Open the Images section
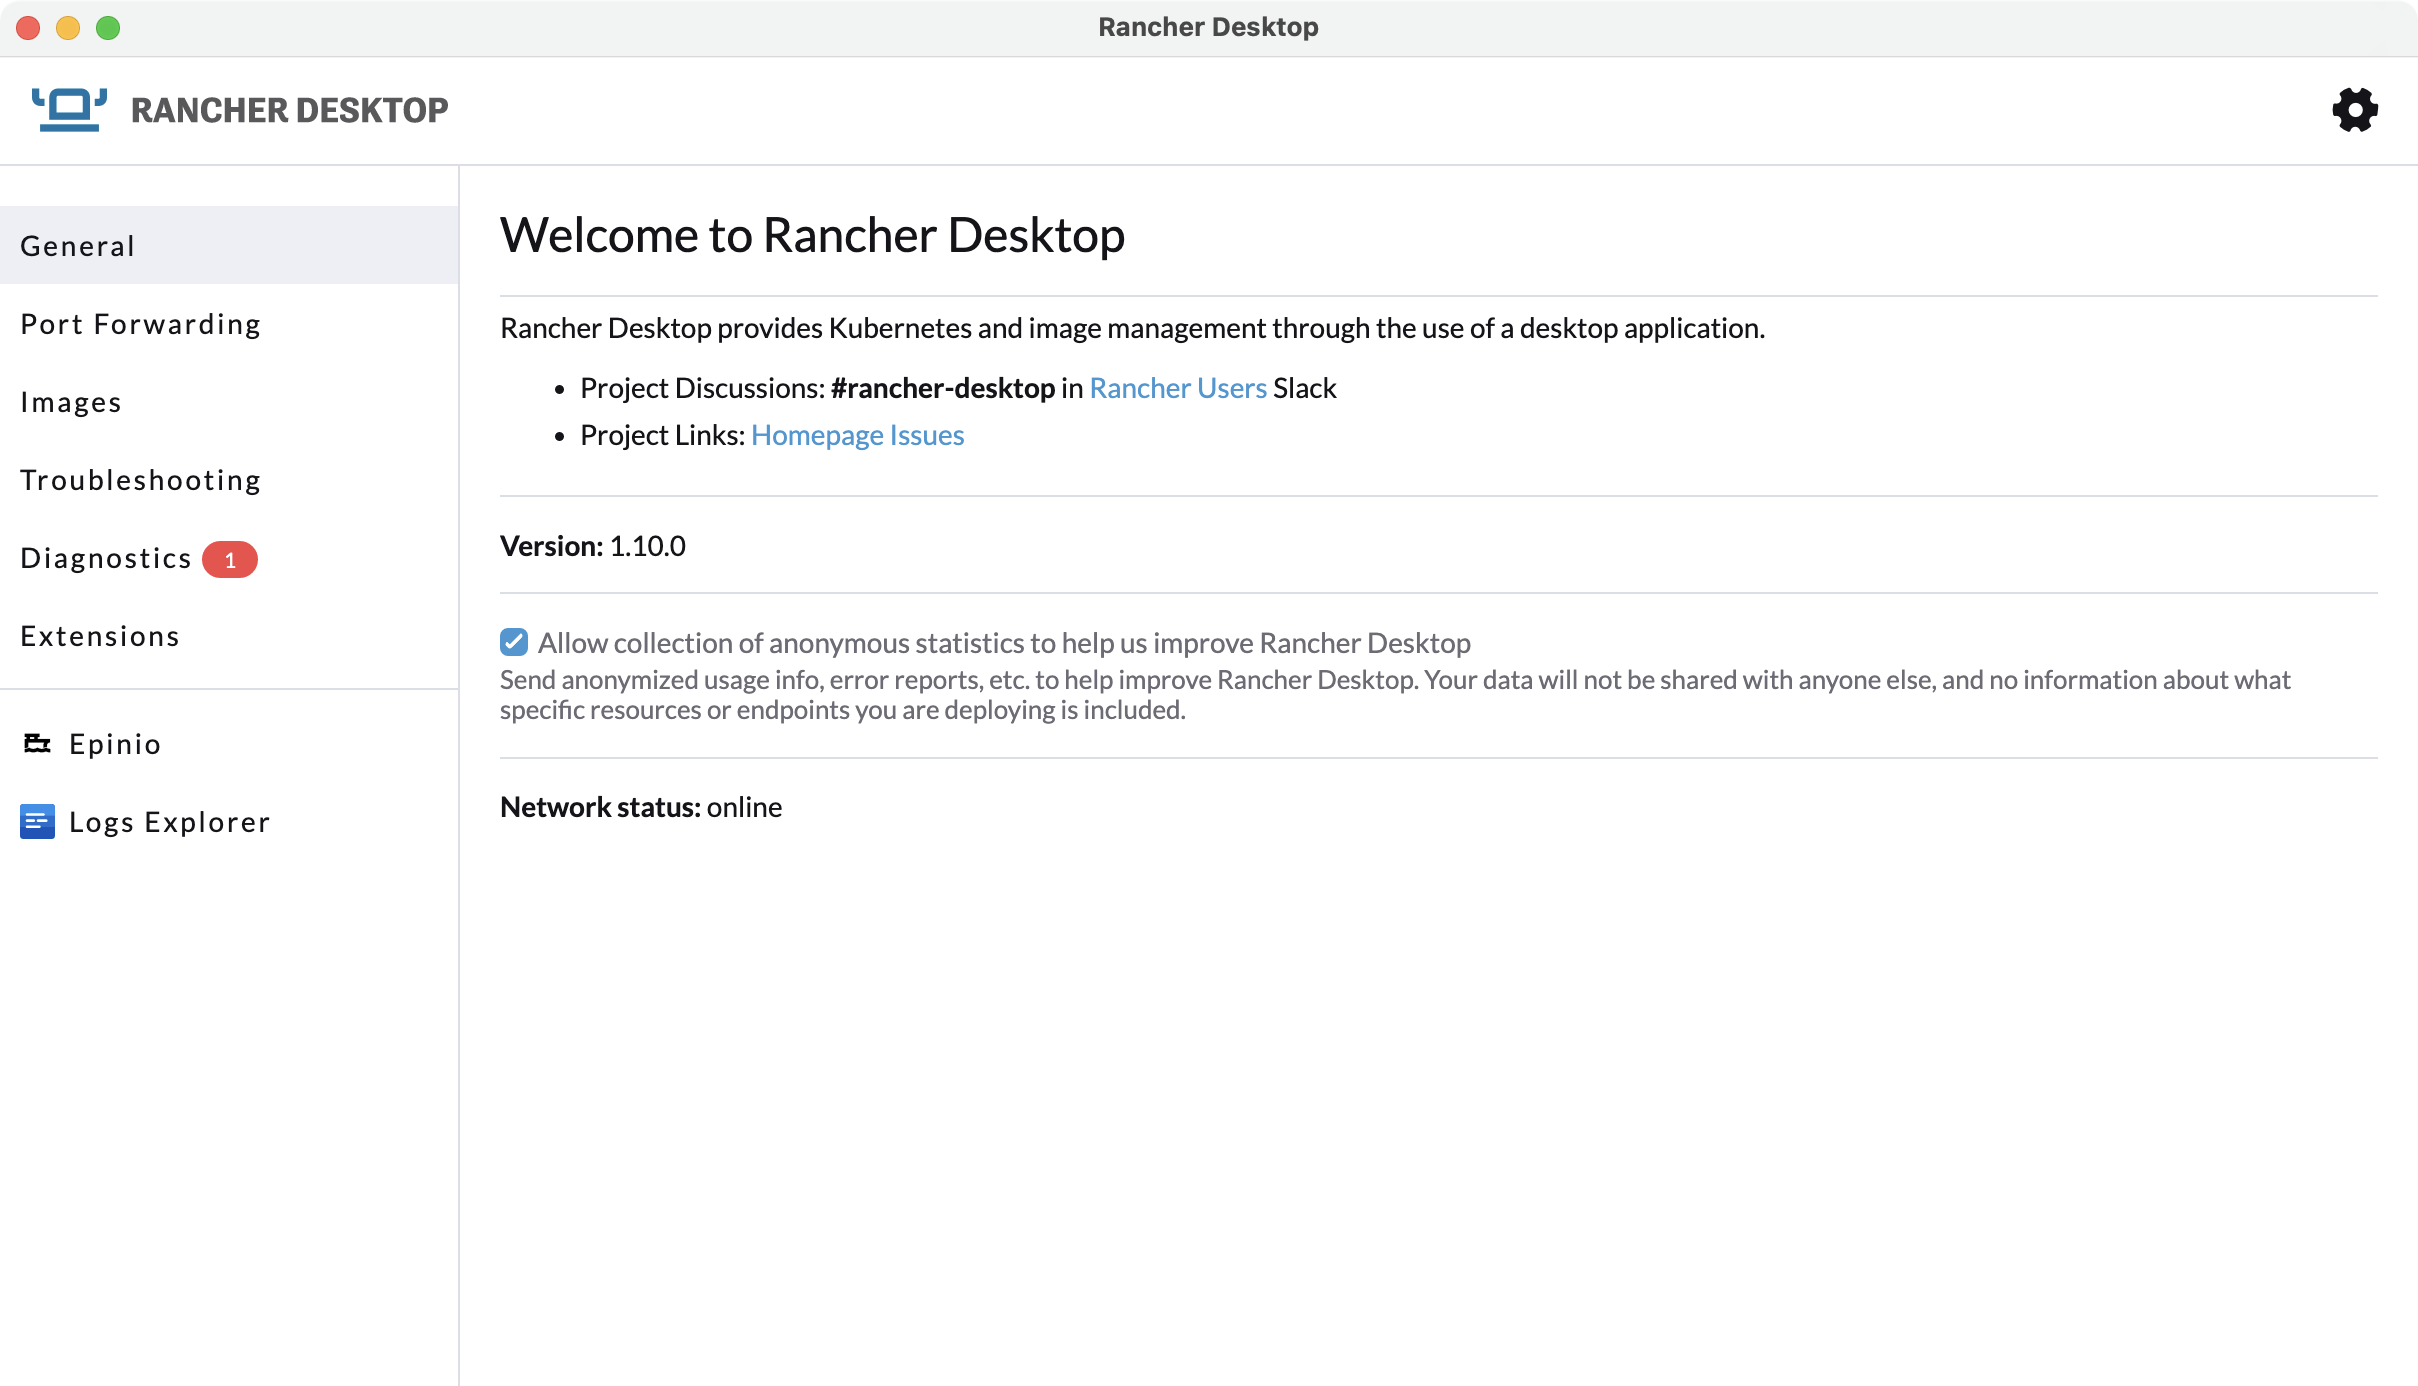Image resolution: width=2418 pixels, height=1386 pixels. coord(71,402)
